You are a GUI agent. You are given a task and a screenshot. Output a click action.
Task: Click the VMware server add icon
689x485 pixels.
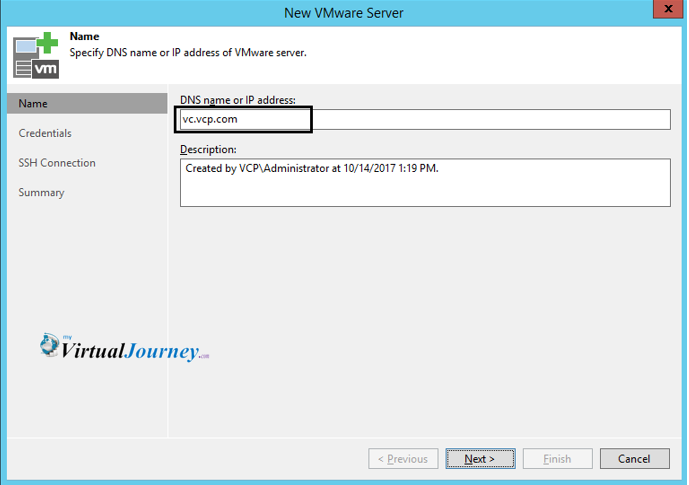(x=36, y=55)
